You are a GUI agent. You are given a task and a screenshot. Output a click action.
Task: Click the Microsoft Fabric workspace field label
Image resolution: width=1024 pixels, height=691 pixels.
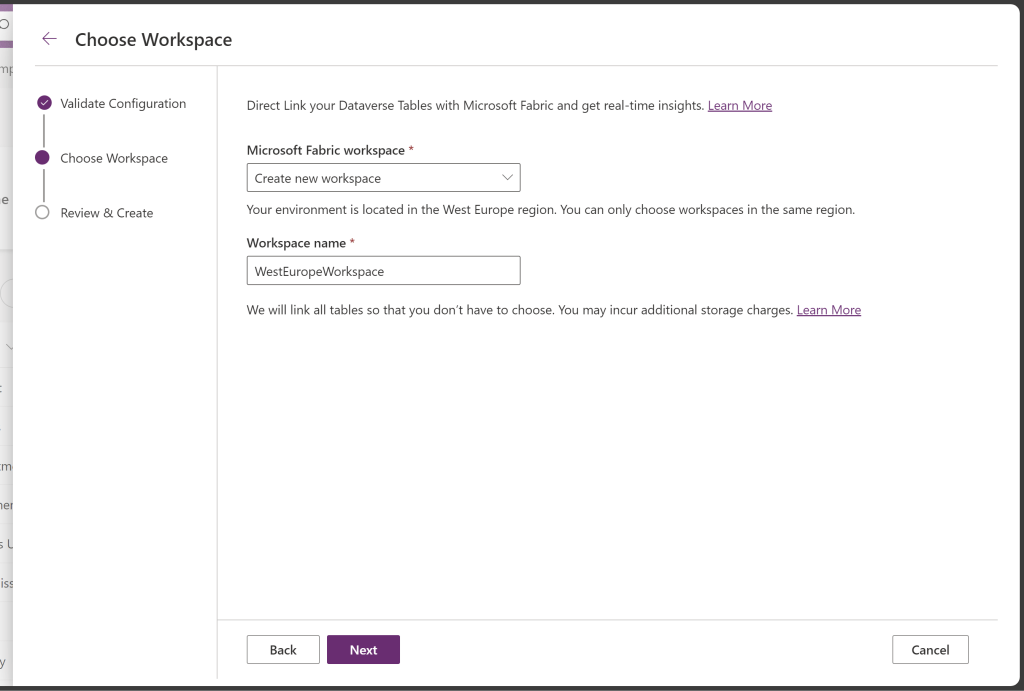(x=325, y=150)
